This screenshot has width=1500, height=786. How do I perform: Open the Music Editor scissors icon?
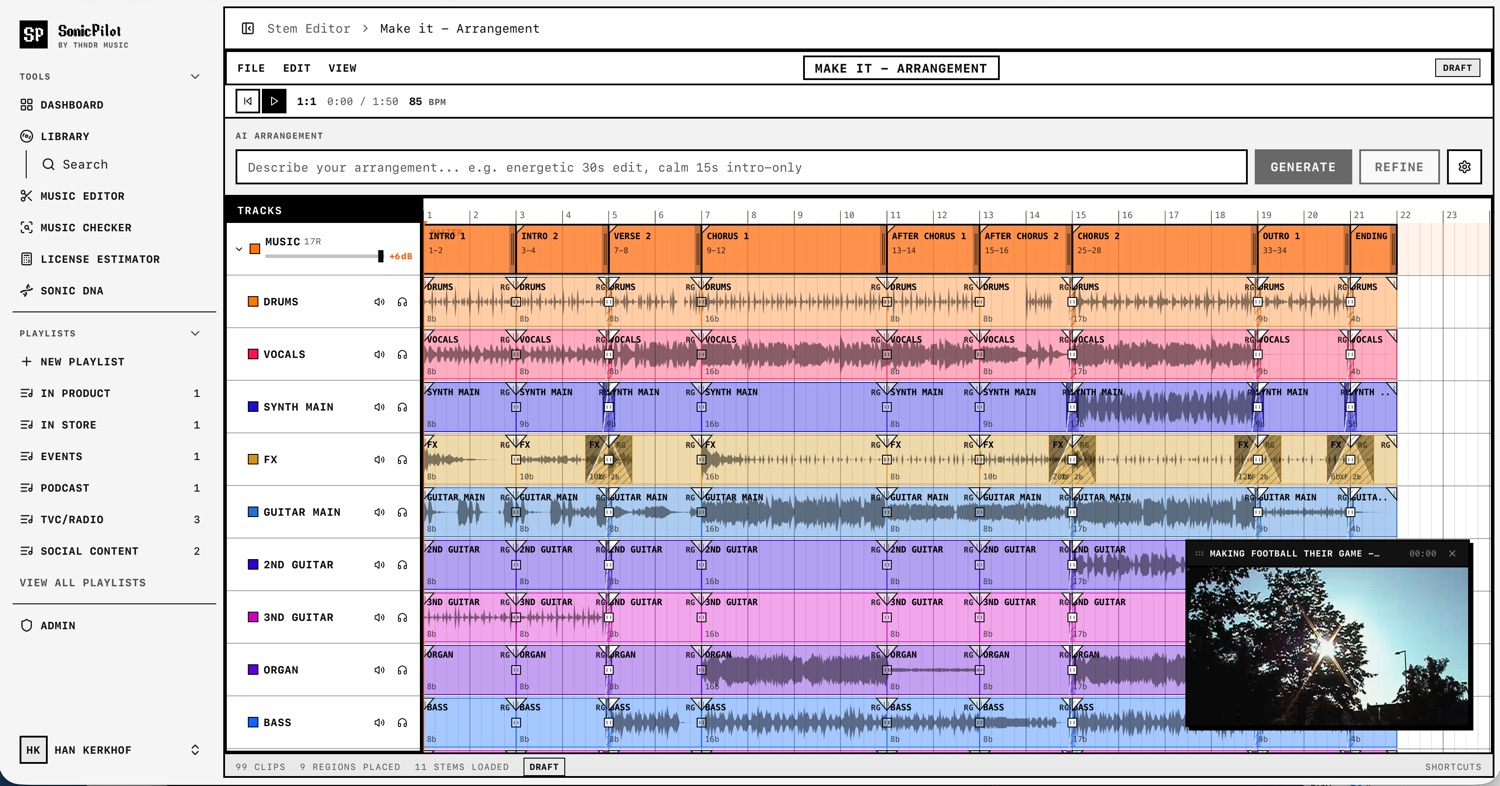point(27,196)
